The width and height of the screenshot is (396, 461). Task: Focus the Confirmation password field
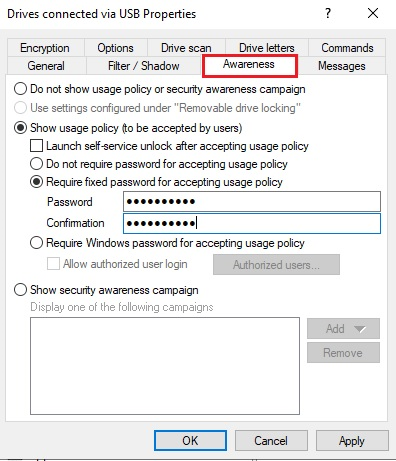click(x=252, y=223)
